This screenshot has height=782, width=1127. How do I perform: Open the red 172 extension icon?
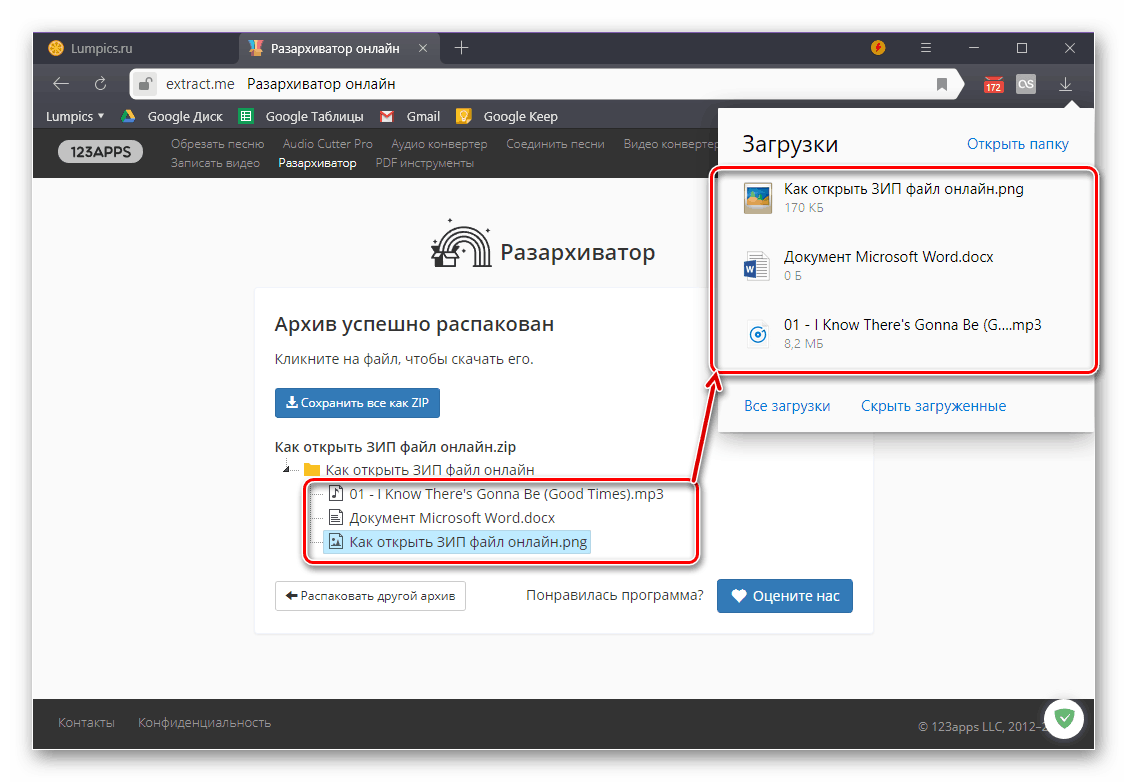click(x=993, y=85)
